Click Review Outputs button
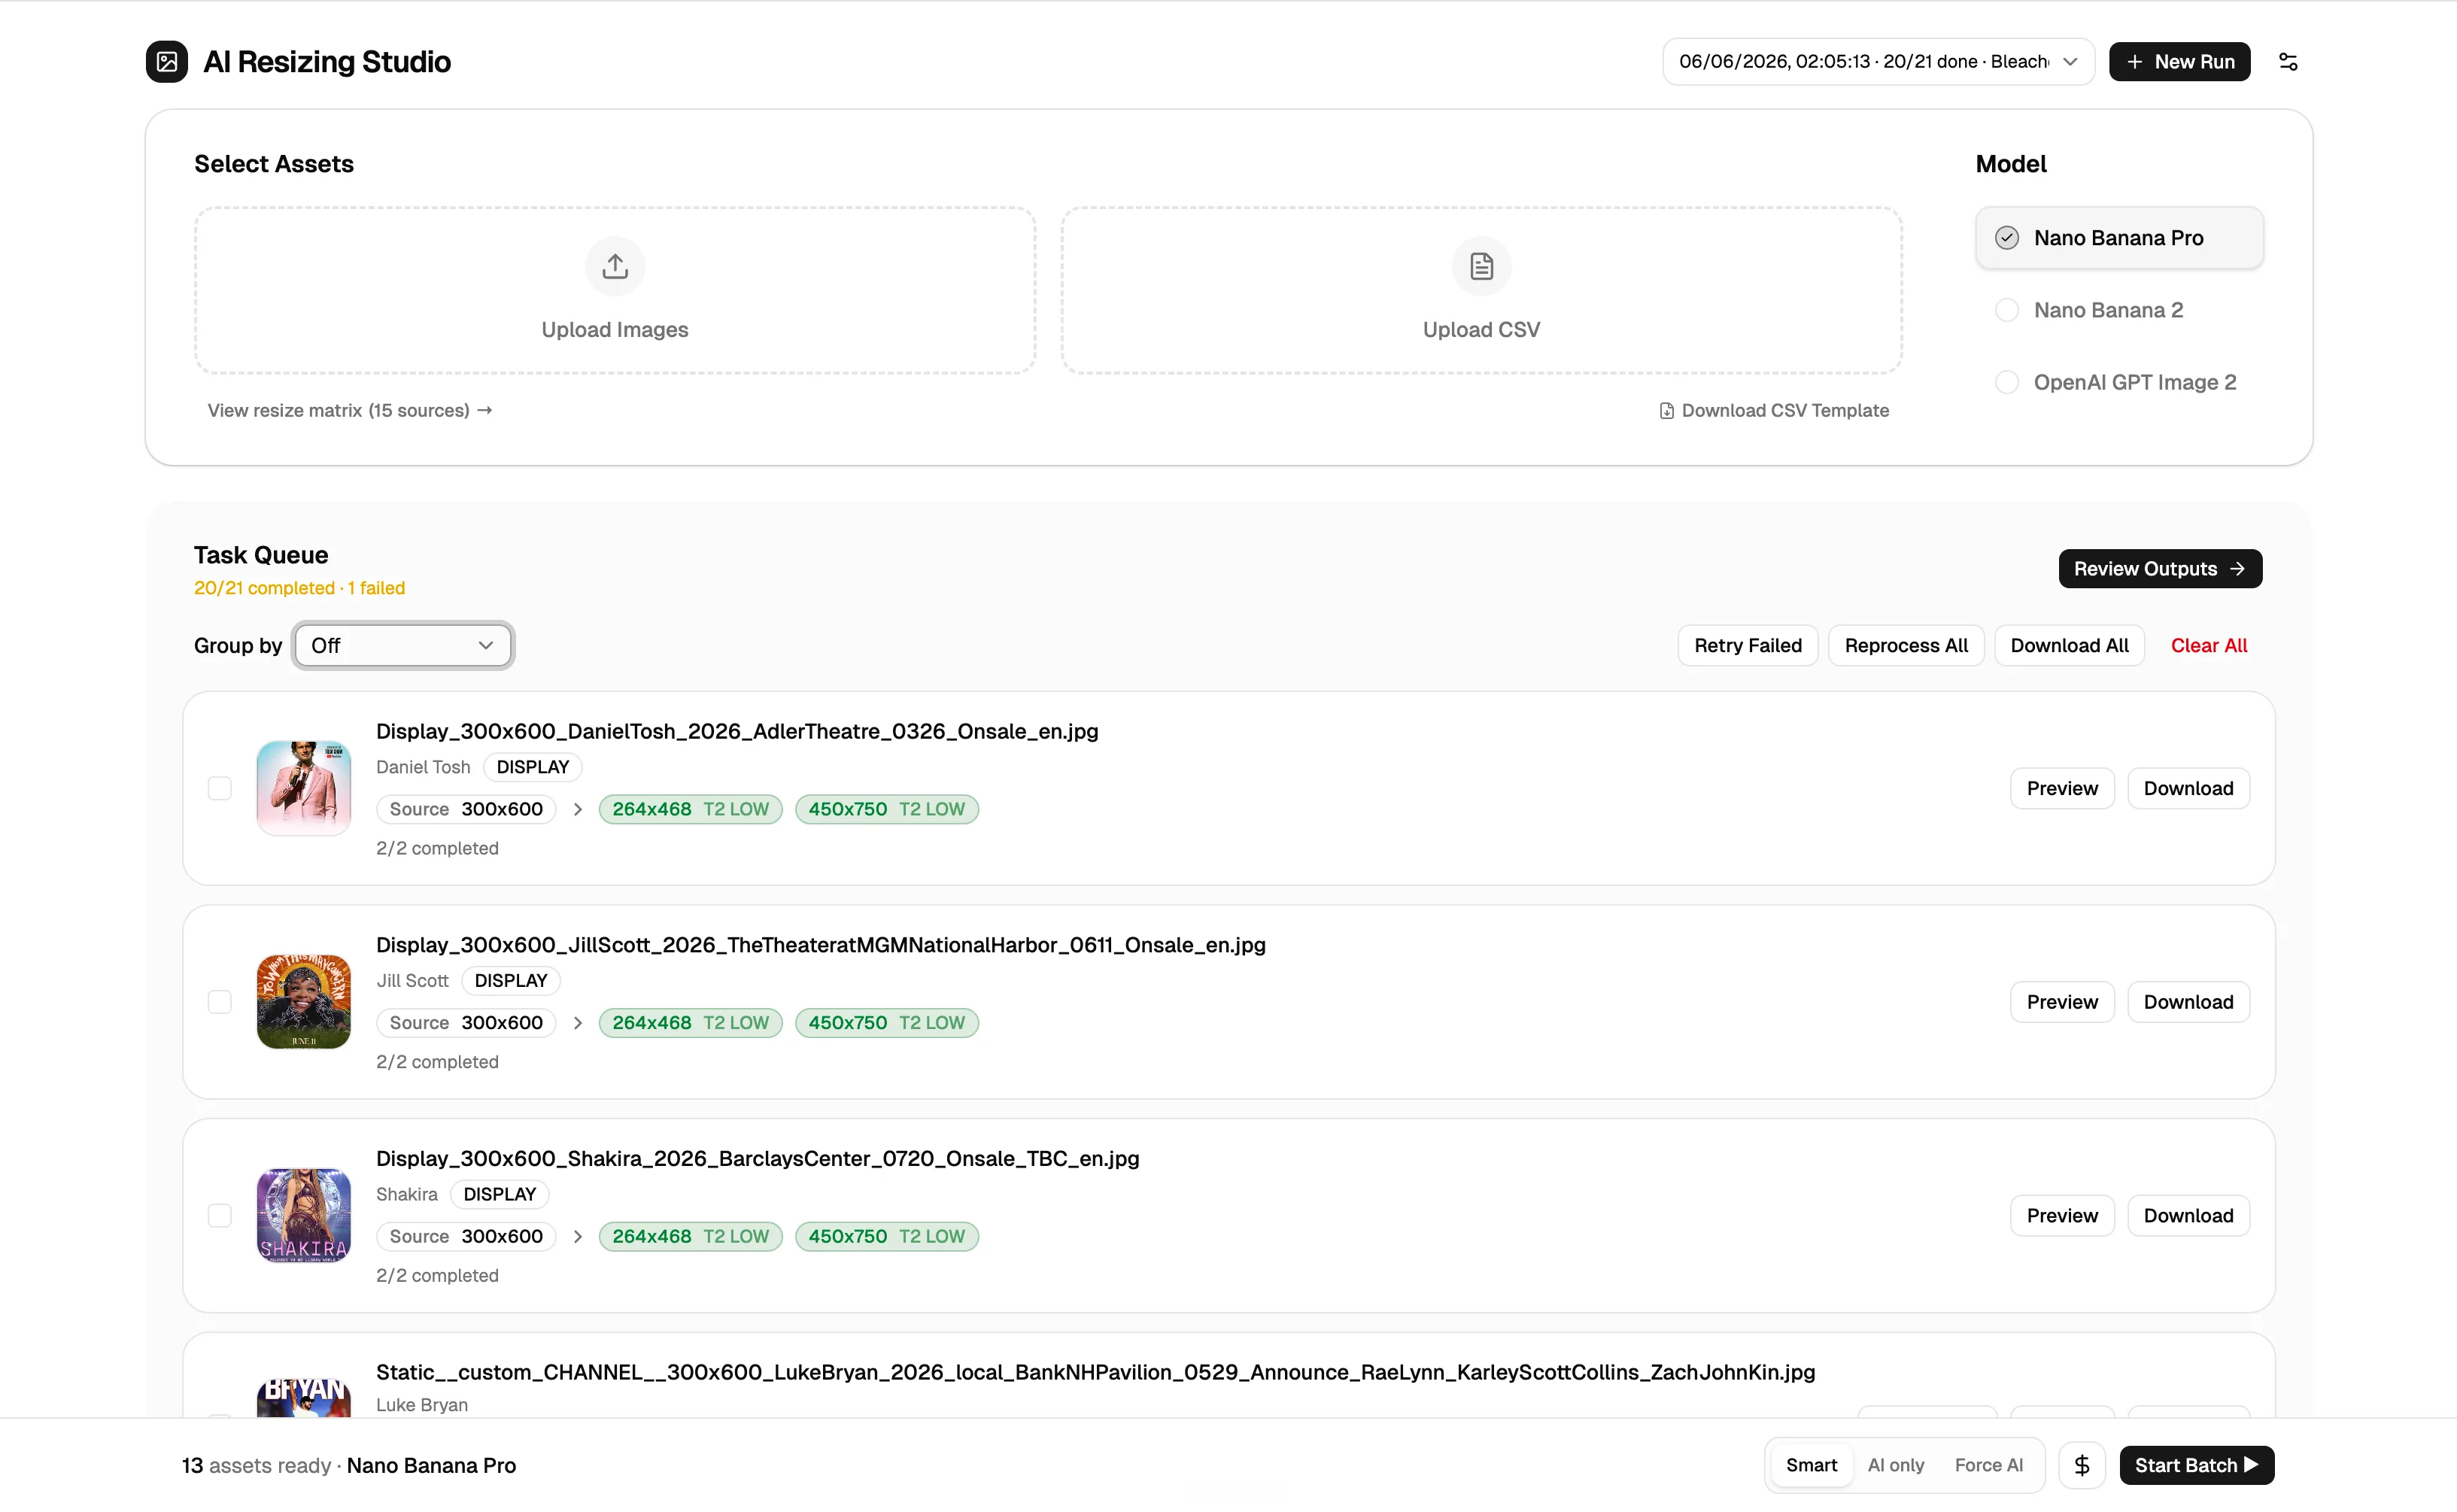Screen dimensions: 2457x1512 pyautogui.click(x=2160, y=569)
